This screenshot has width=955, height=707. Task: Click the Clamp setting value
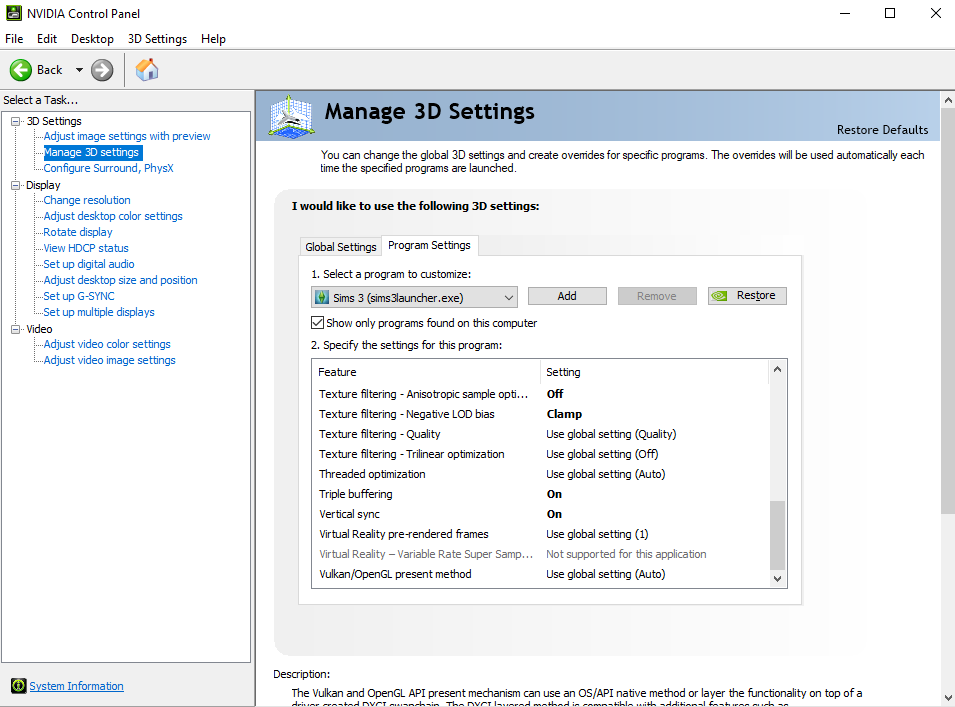[x=564, y=414]
